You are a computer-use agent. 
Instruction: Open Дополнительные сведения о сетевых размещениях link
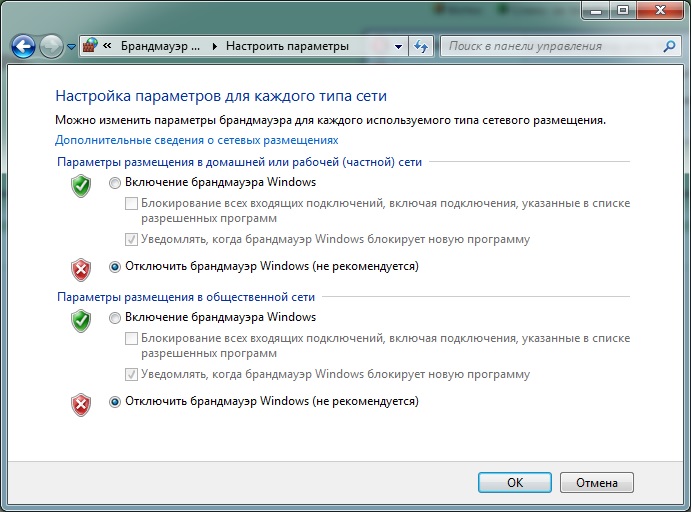click(196, 140)
